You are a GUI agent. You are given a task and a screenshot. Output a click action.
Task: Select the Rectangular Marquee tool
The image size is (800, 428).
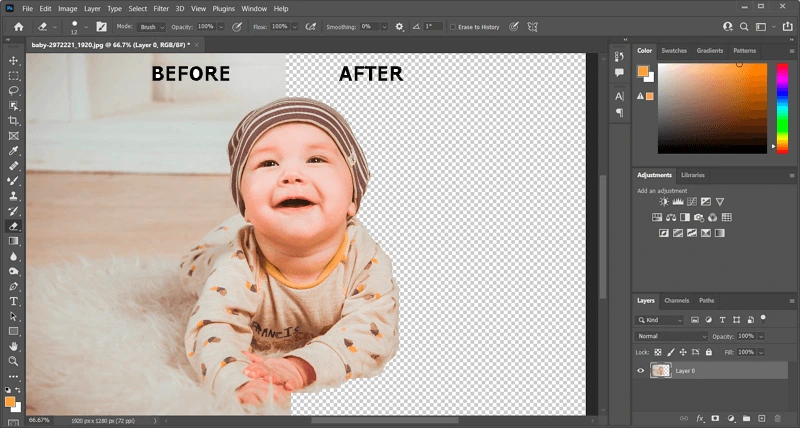[13, 76]
